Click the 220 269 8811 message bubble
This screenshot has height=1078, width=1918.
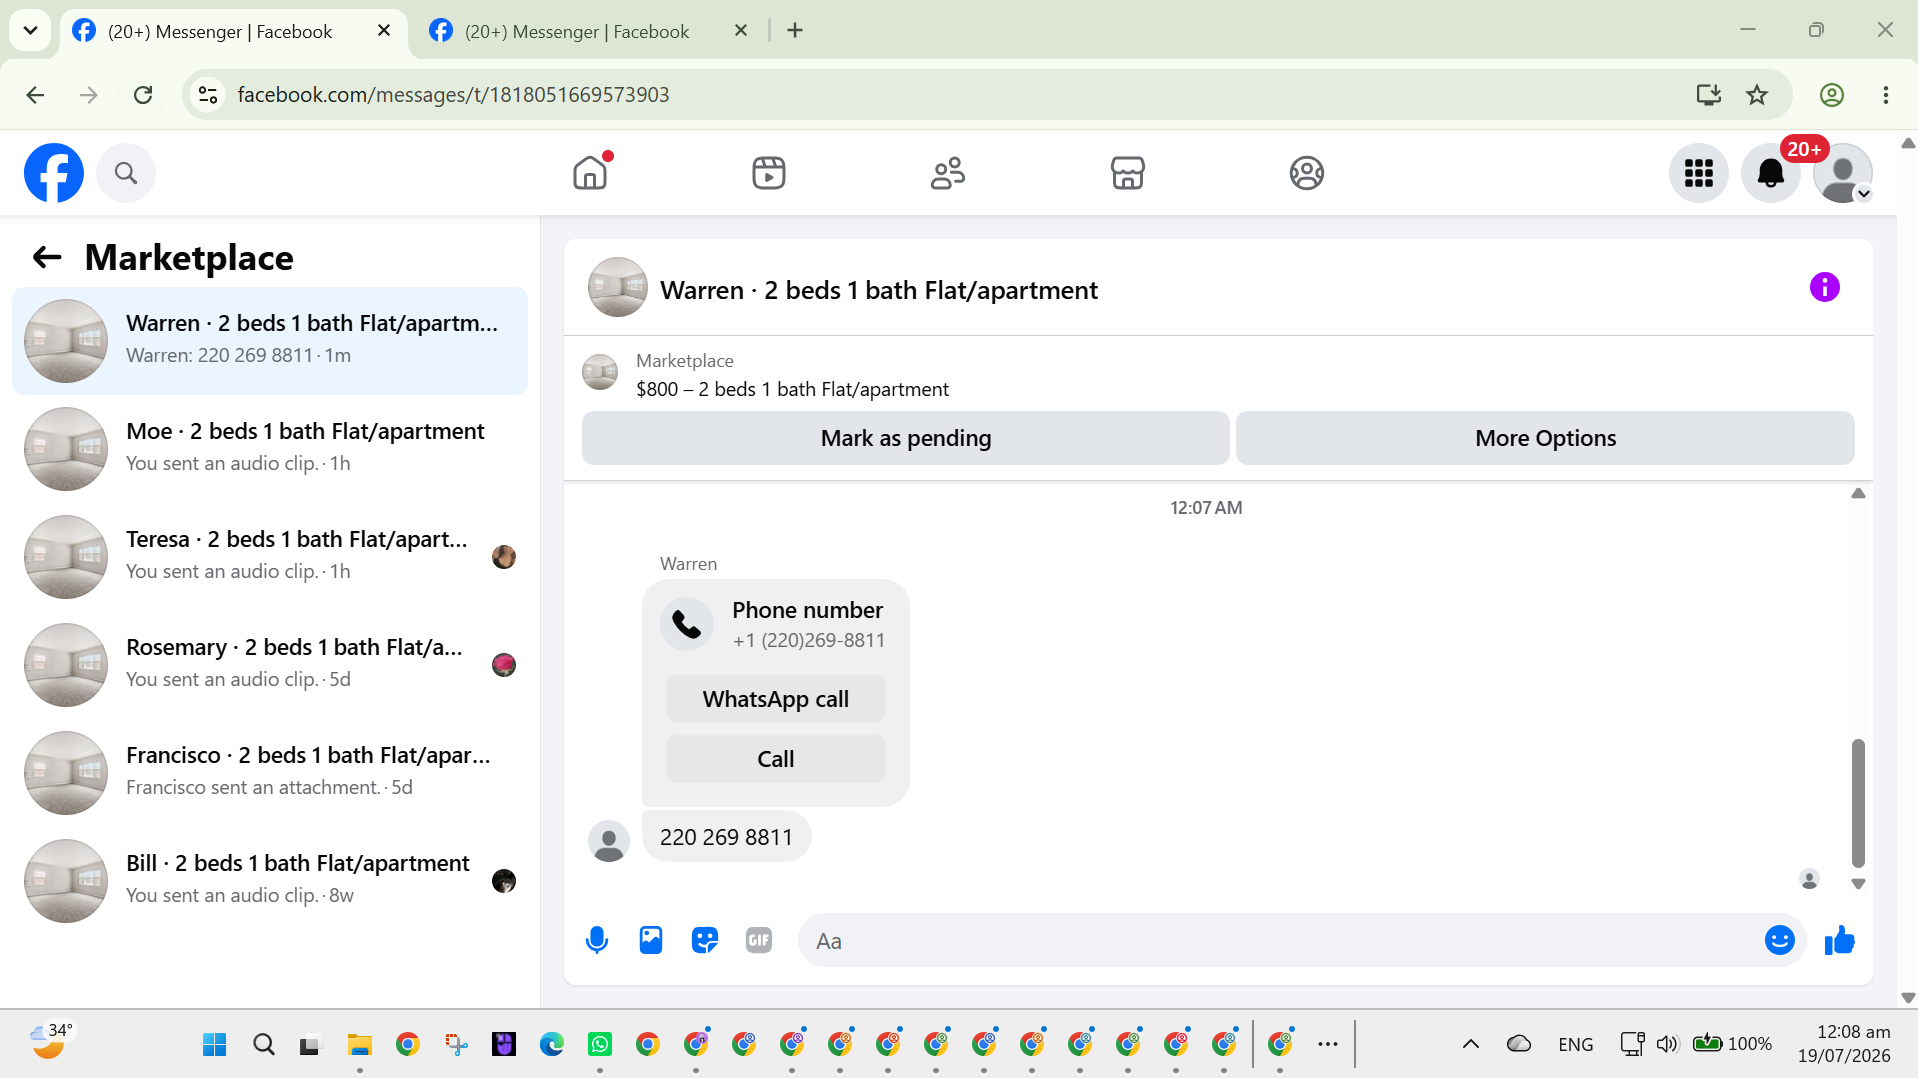(726, 837)
